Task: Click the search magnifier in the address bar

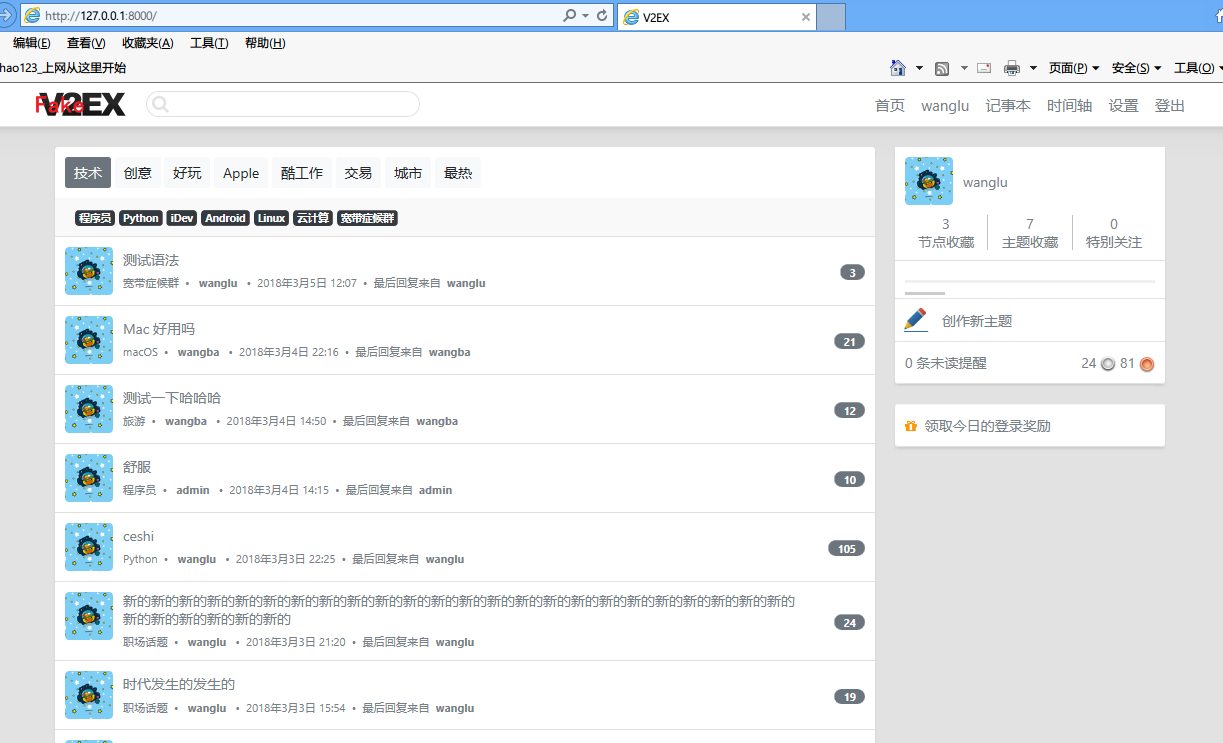Action: (569, 16)
